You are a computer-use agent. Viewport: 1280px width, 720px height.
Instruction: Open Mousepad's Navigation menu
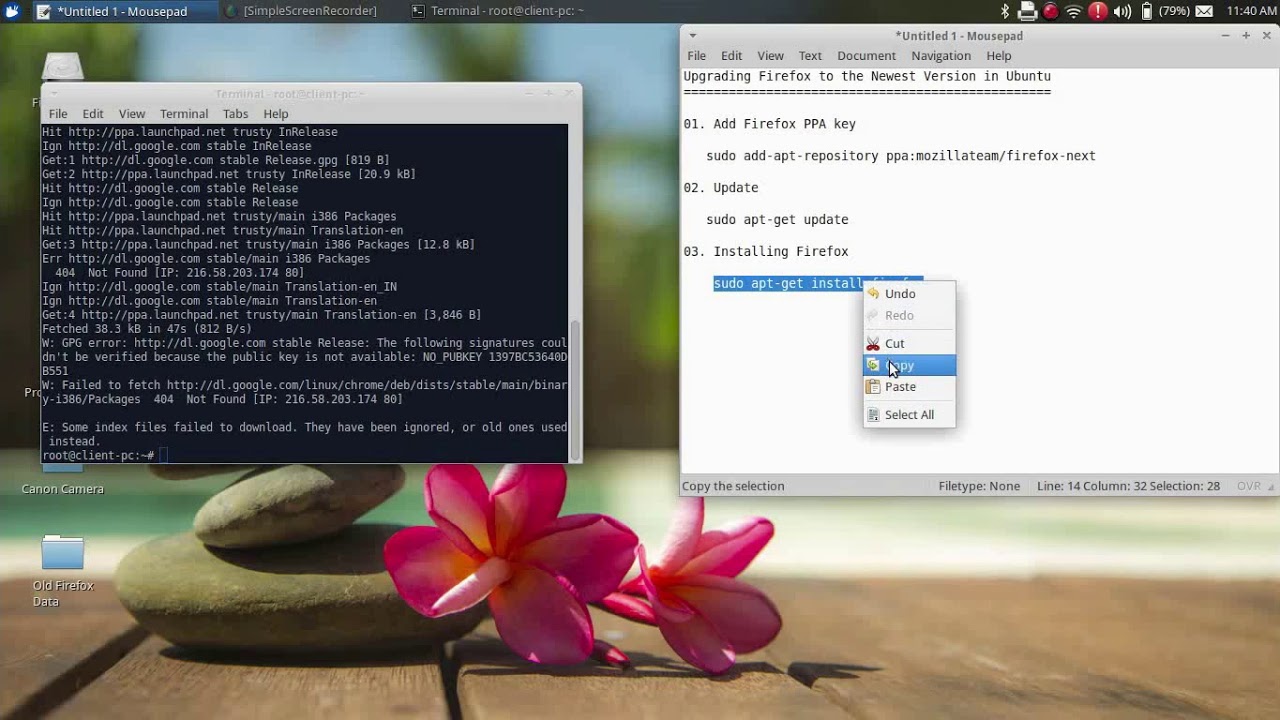(x=941, y=56)
